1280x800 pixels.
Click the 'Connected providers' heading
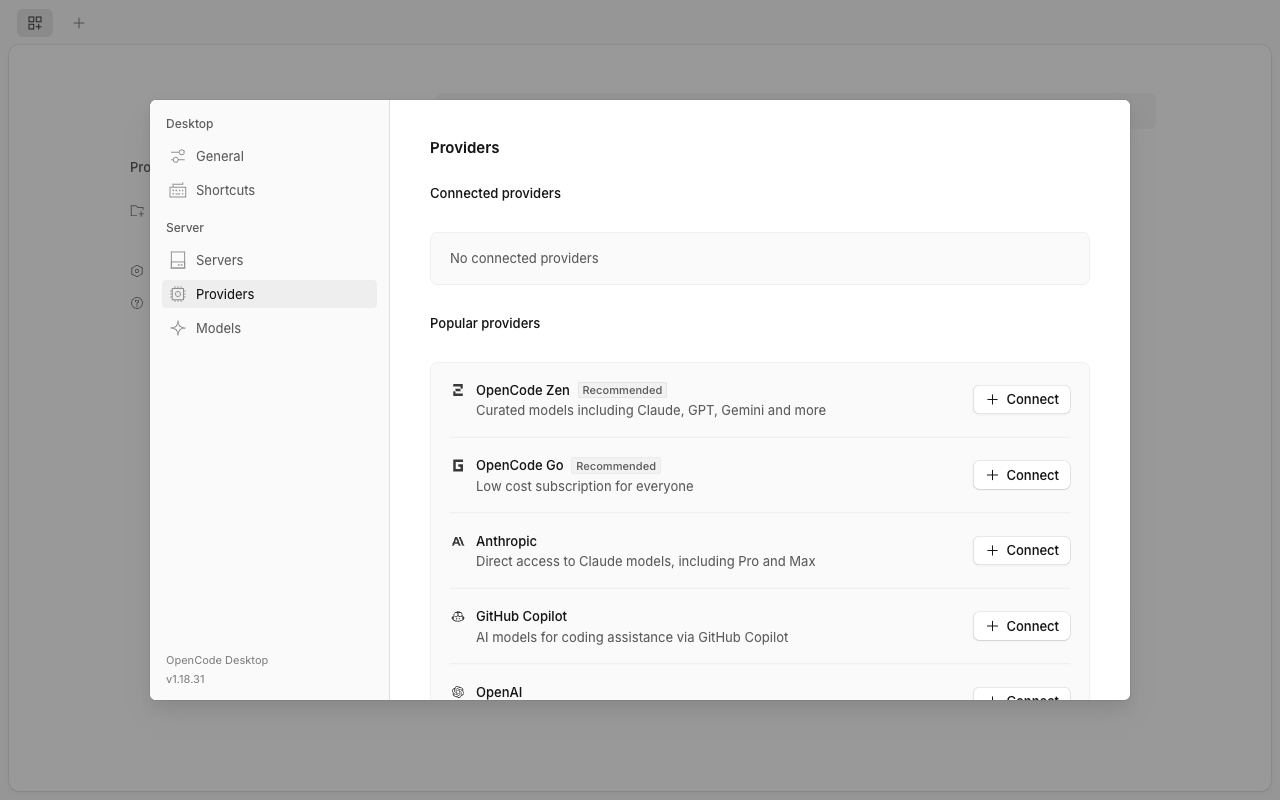[x=495, y=193]
